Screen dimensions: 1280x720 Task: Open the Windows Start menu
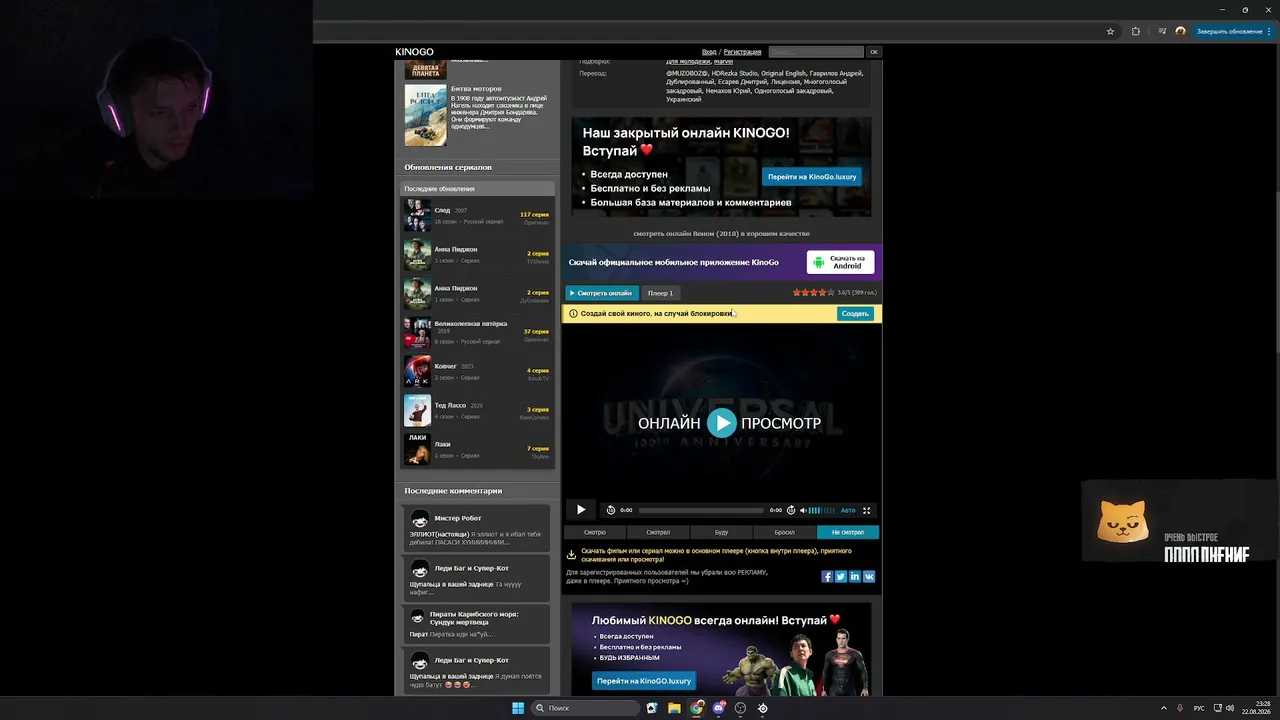click(518, 708)
